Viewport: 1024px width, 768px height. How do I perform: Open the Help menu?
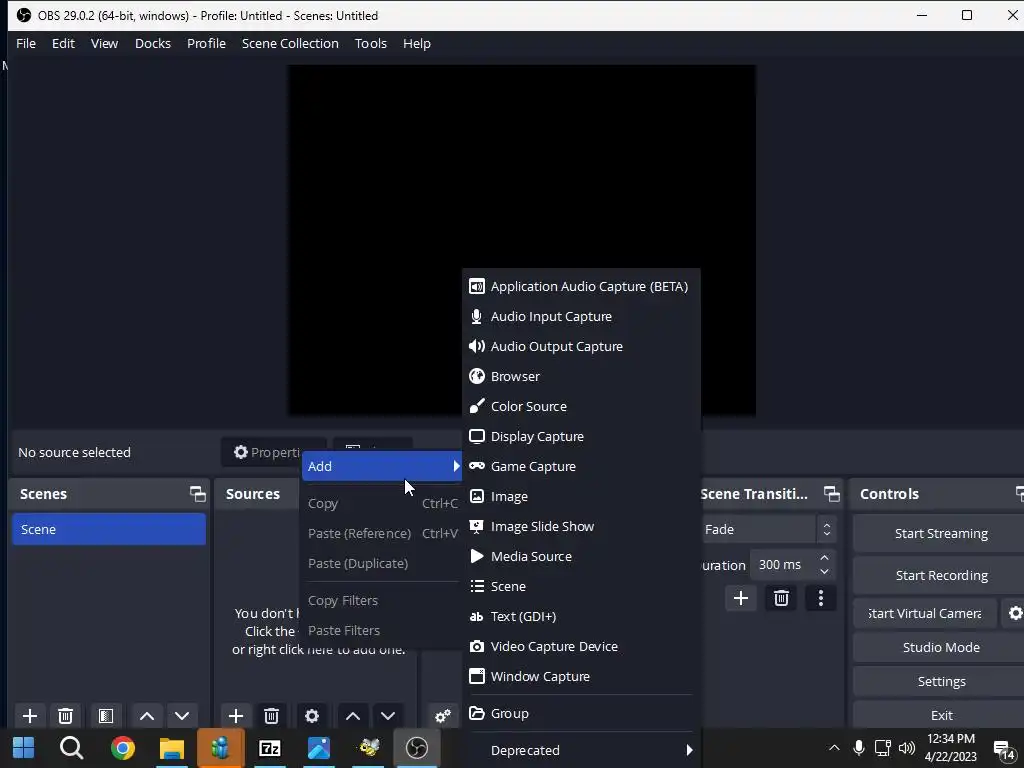coord(417,44)
